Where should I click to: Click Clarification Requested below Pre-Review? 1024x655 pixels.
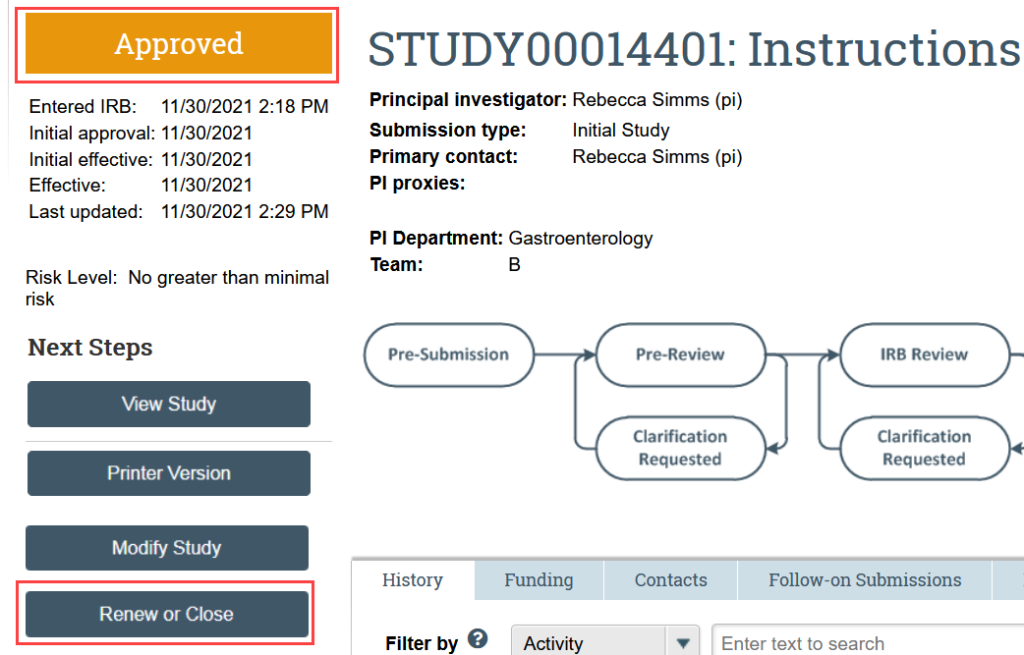tap(680, 448)
